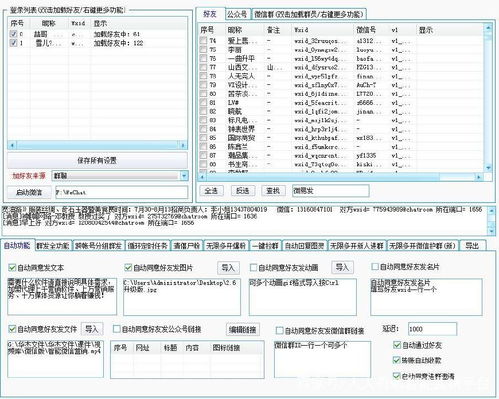Click message log scroll-down arrow
The height and width of the screenshot is (399, 499).
491,231
